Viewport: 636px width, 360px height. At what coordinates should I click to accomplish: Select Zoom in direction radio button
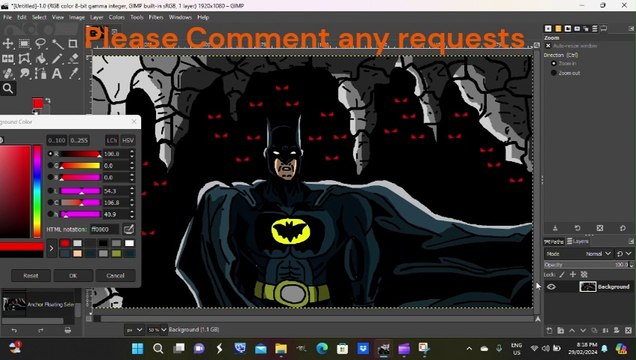point(554,63)
